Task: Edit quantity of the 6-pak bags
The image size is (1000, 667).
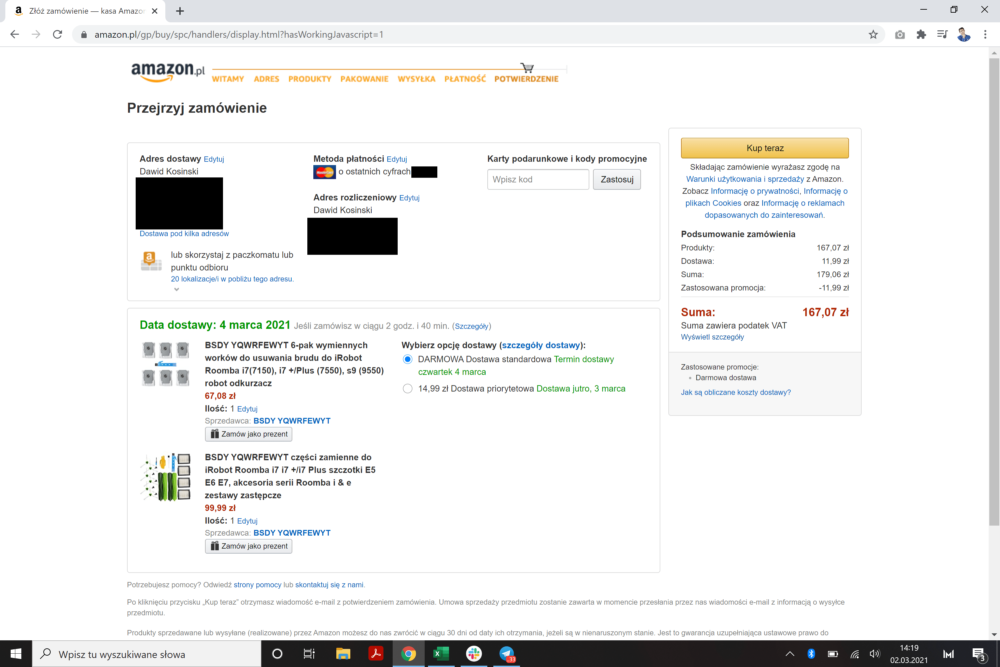Action: coord(247,409)
